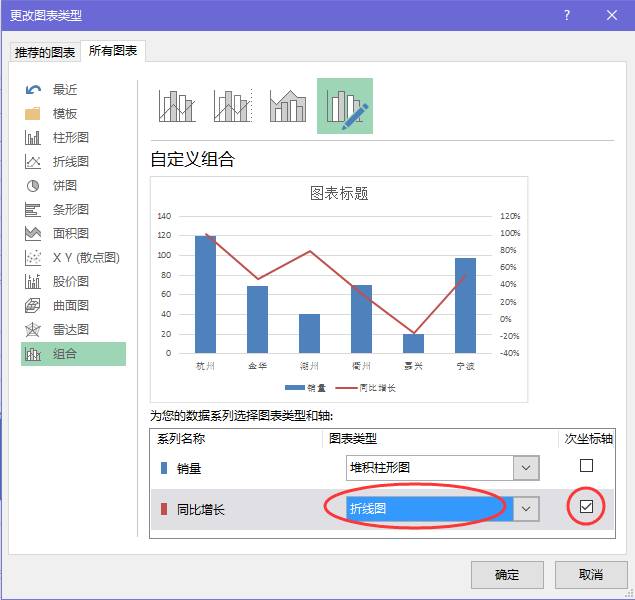635x600 pixels.
Task: Click the 销量 legend entry in preview
Action: (305, 388)
